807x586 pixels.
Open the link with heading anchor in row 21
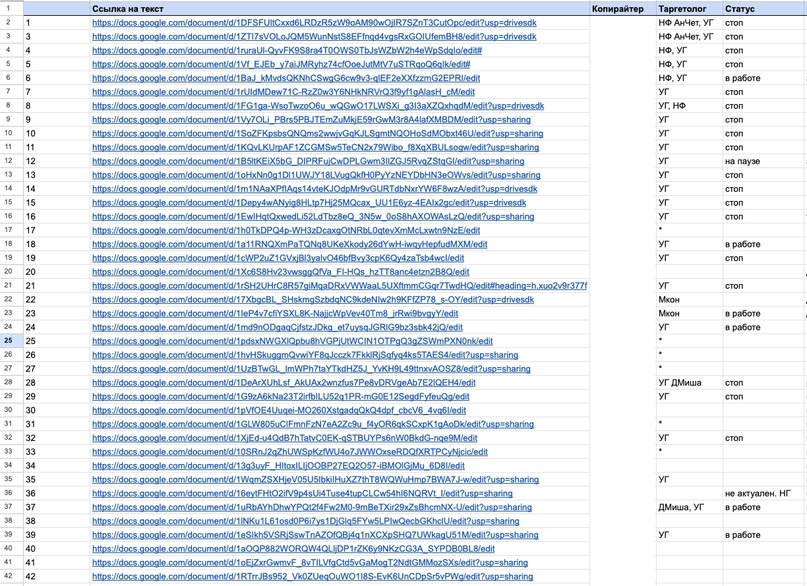click(339, 286)
